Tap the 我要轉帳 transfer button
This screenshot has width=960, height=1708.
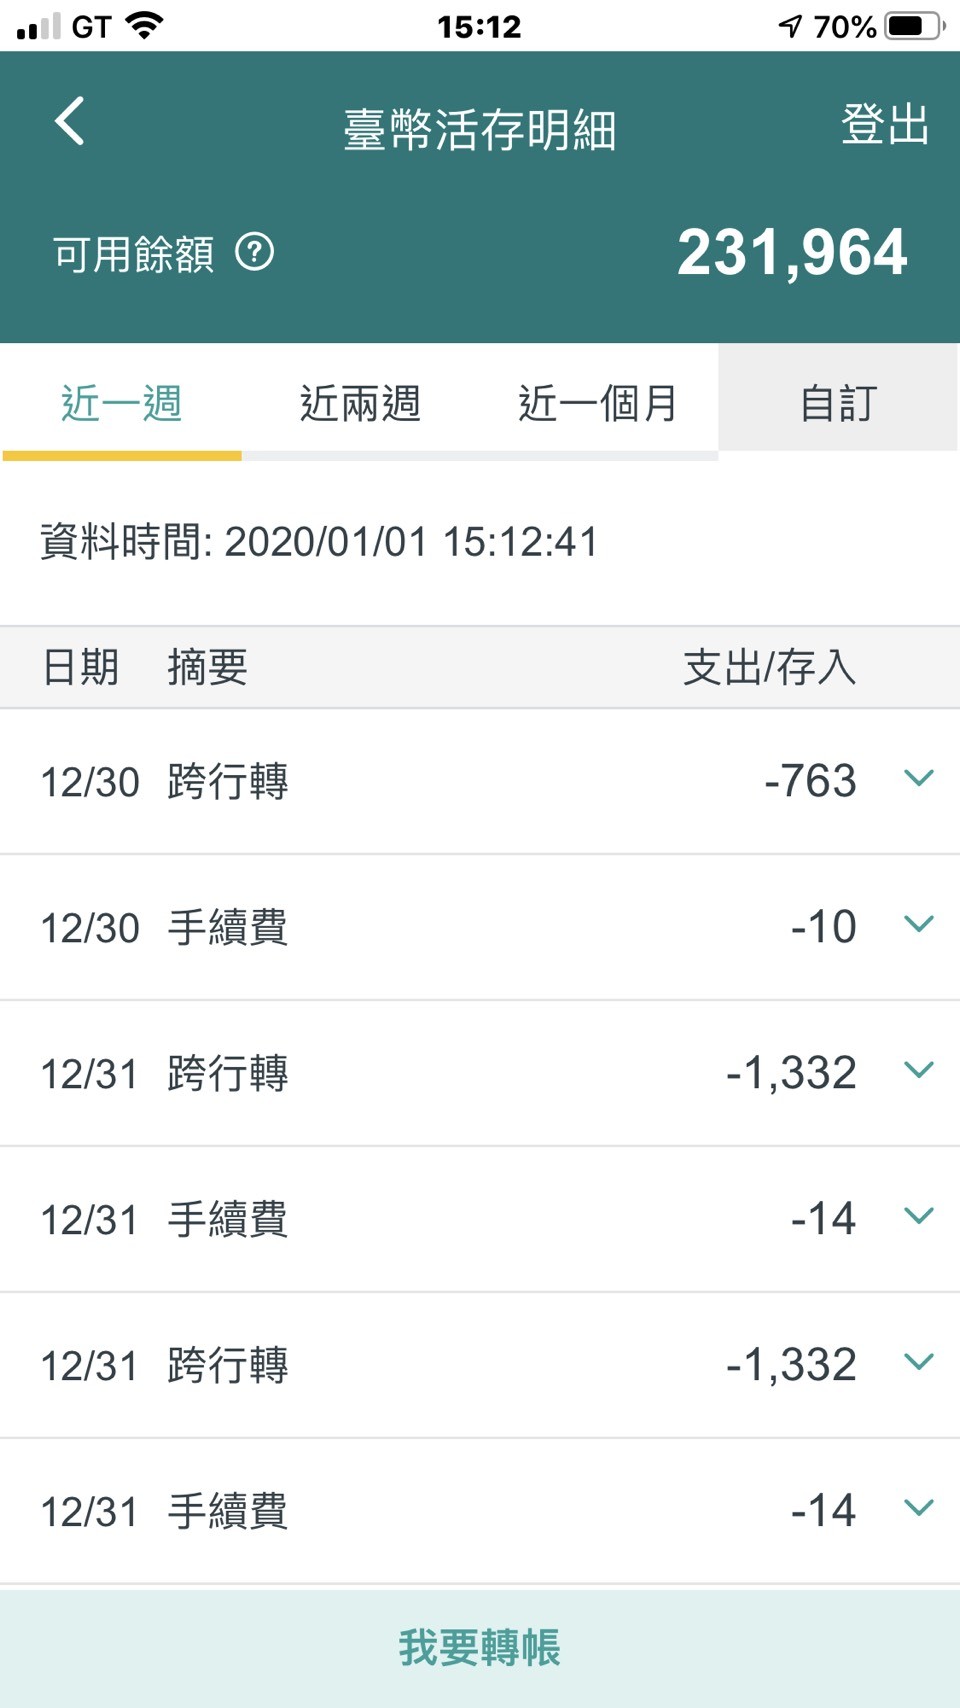(x=480, y=1648)
